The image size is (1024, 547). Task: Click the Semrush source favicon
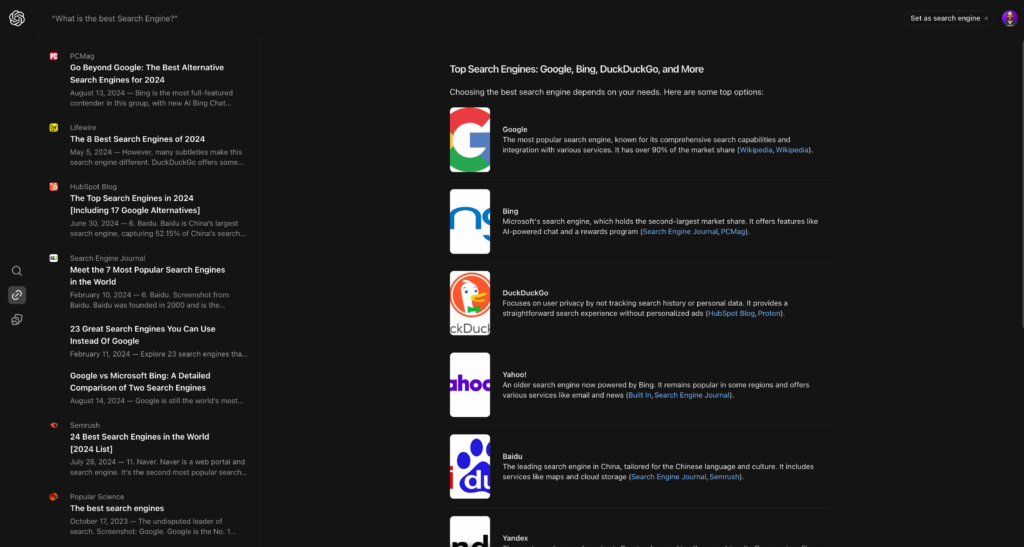[54, 425]
